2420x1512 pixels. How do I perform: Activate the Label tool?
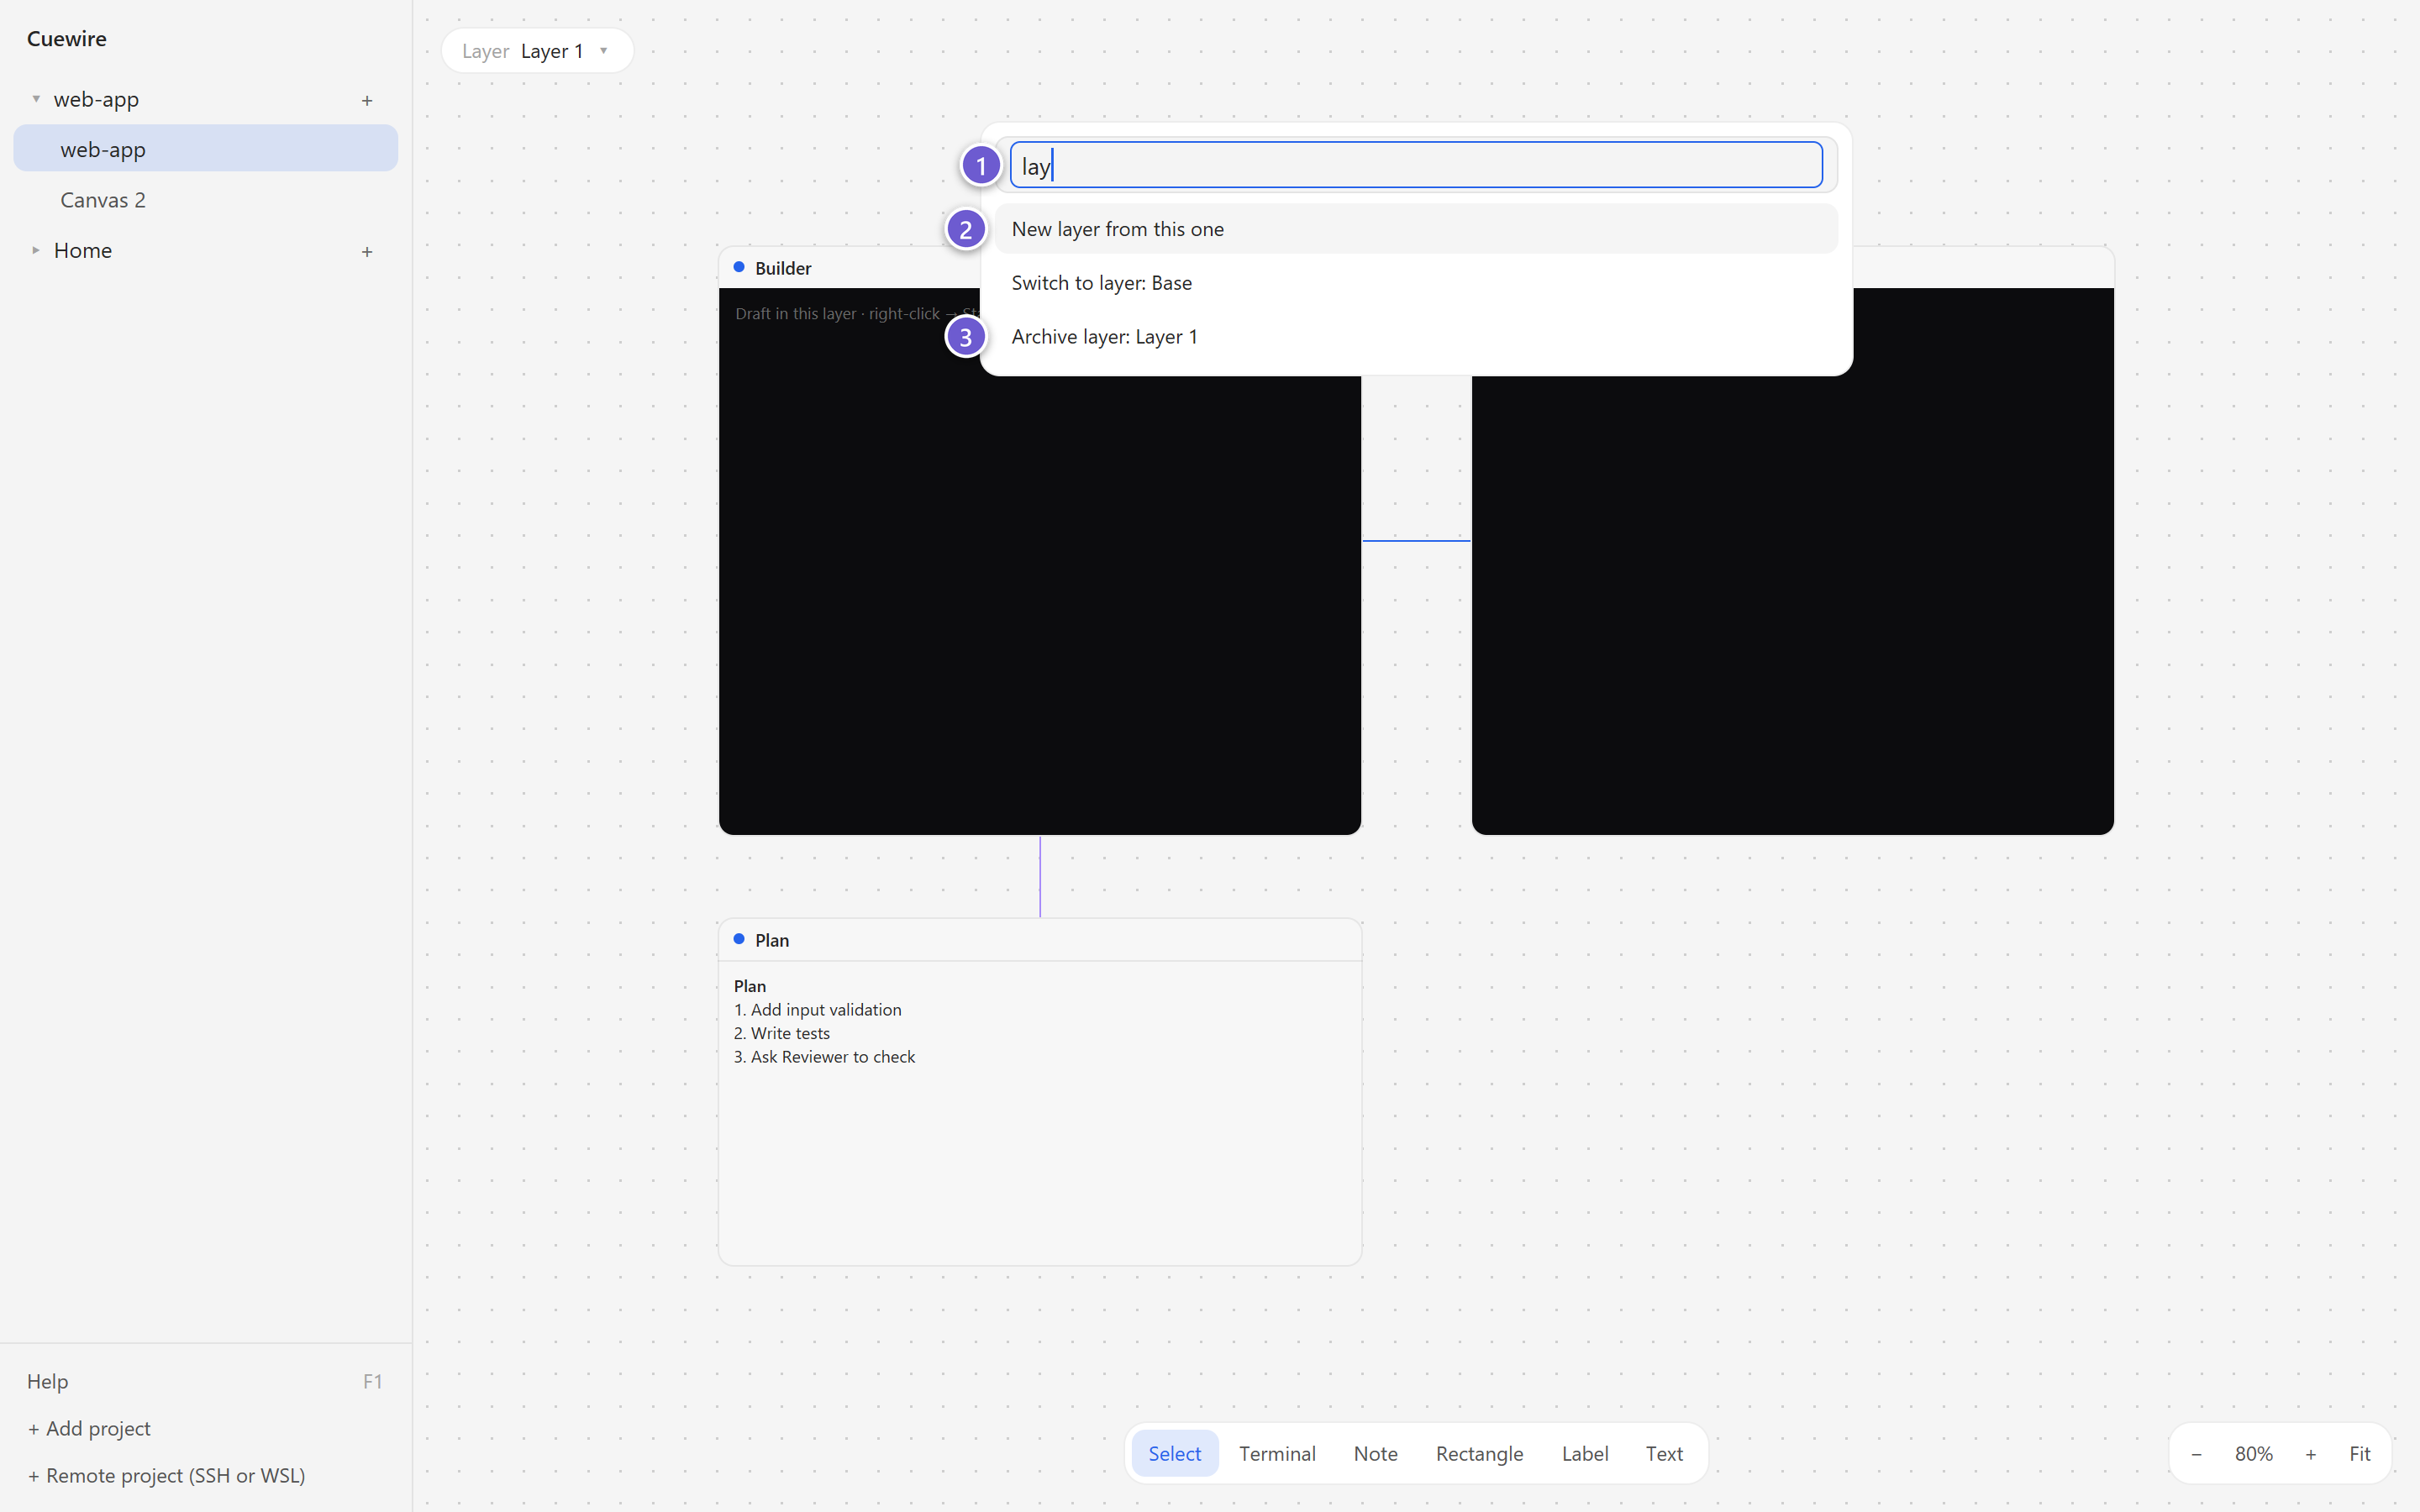pos(1585,1453)
